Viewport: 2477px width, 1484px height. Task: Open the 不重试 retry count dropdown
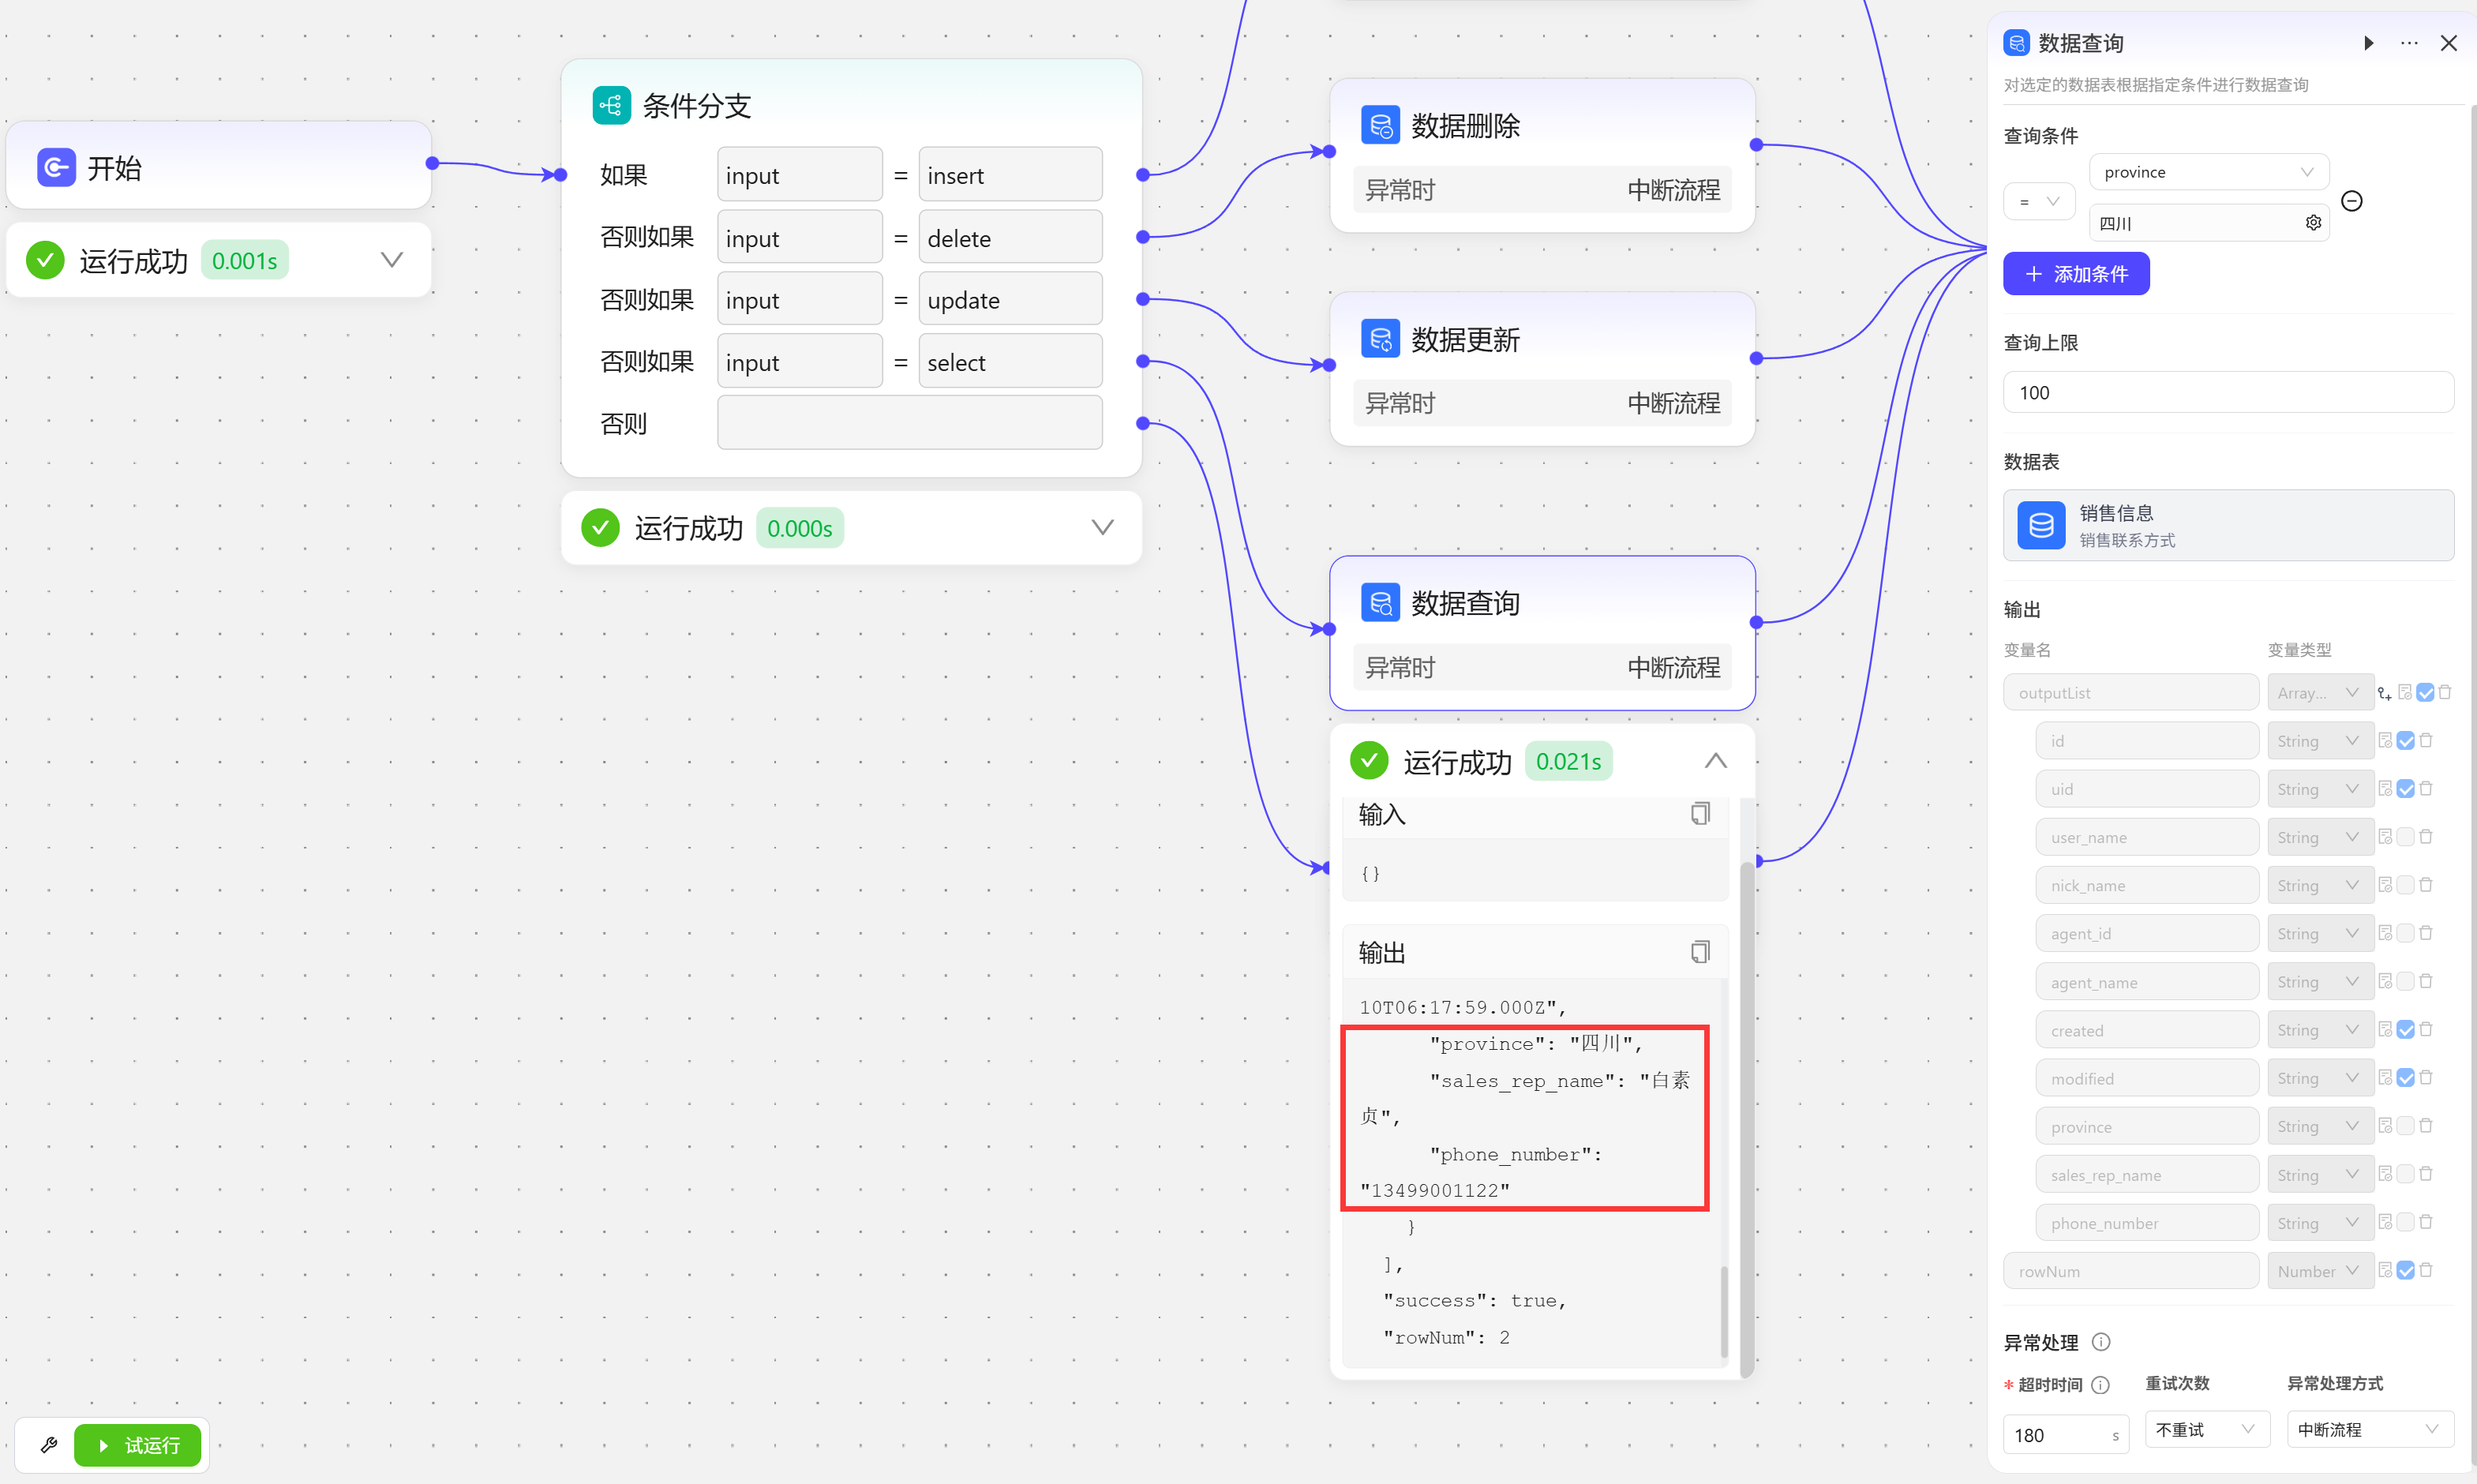click(x=2206, y=1430)
